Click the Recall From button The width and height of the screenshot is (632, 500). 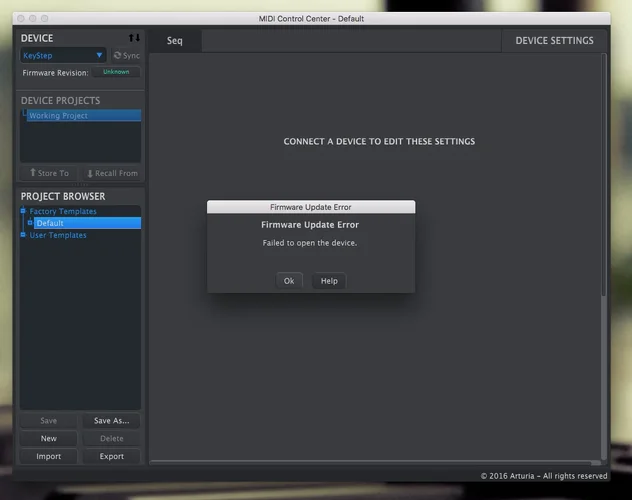112,173
